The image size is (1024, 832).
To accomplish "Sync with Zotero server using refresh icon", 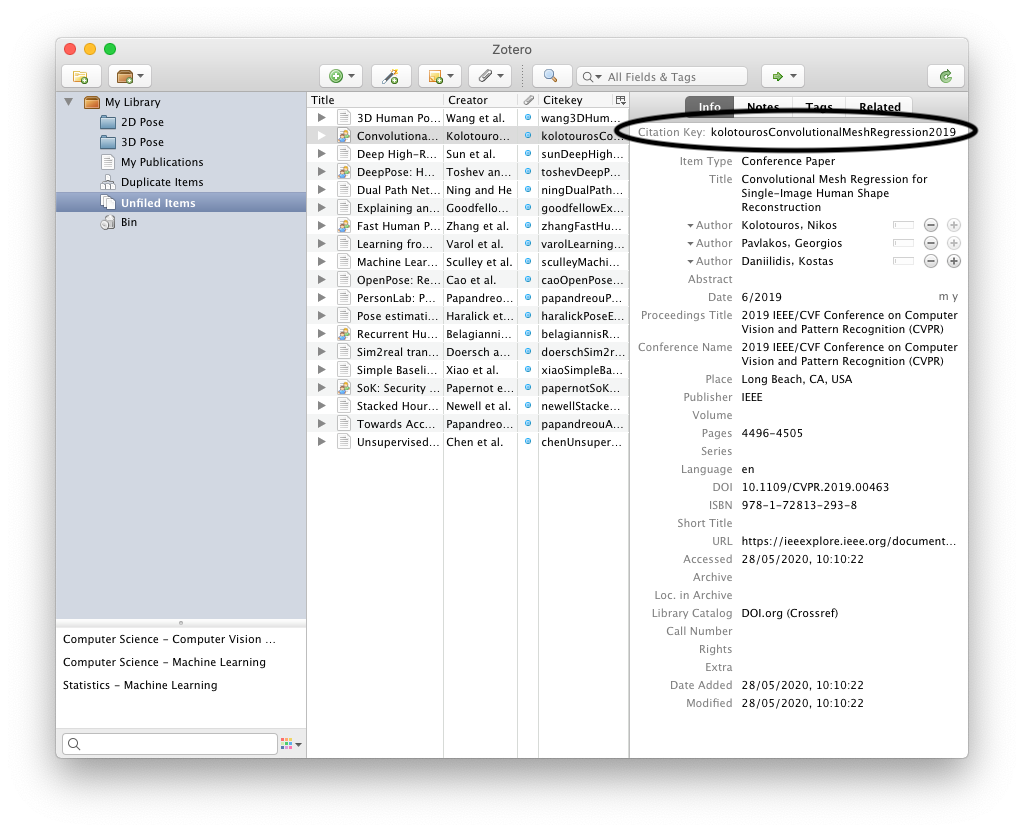I will (945, 76).
